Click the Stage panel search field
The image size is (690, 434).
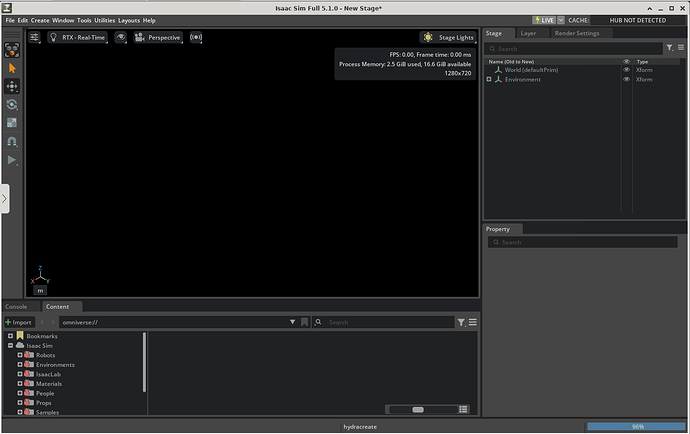click(x=573, y=49)
